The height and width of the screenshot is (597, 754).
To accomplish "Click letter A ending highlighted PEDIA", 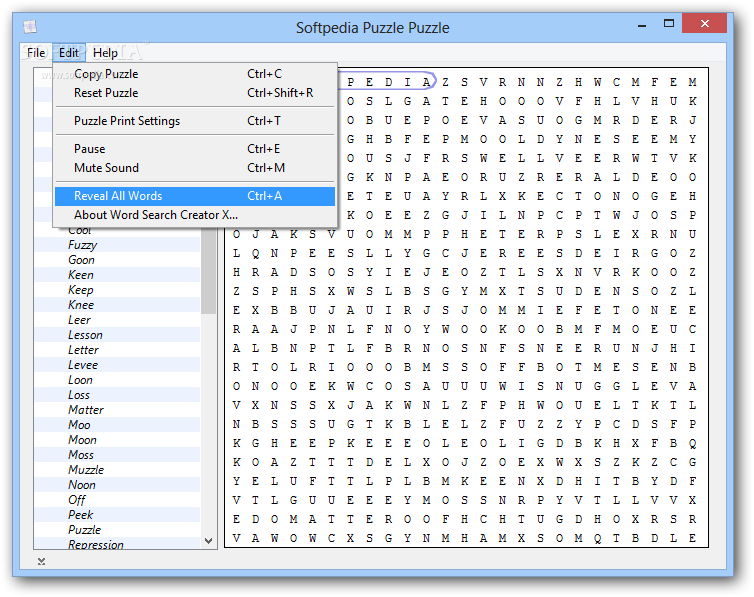I will 427,82.
